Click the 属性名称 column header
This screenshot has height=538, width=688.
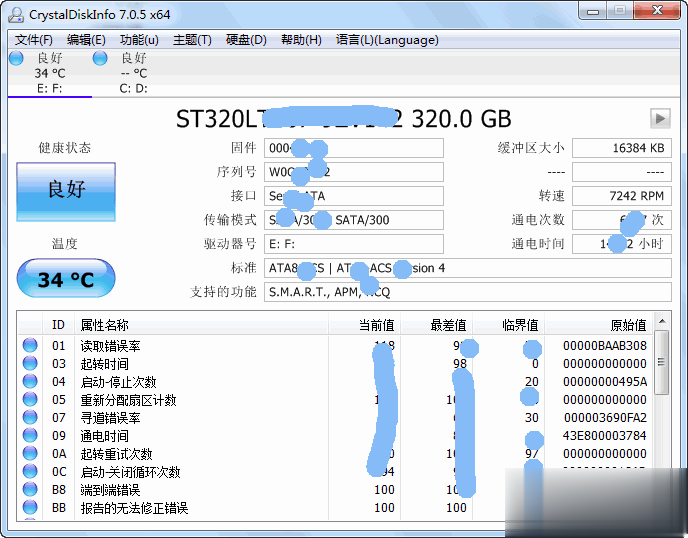point(201,325)
